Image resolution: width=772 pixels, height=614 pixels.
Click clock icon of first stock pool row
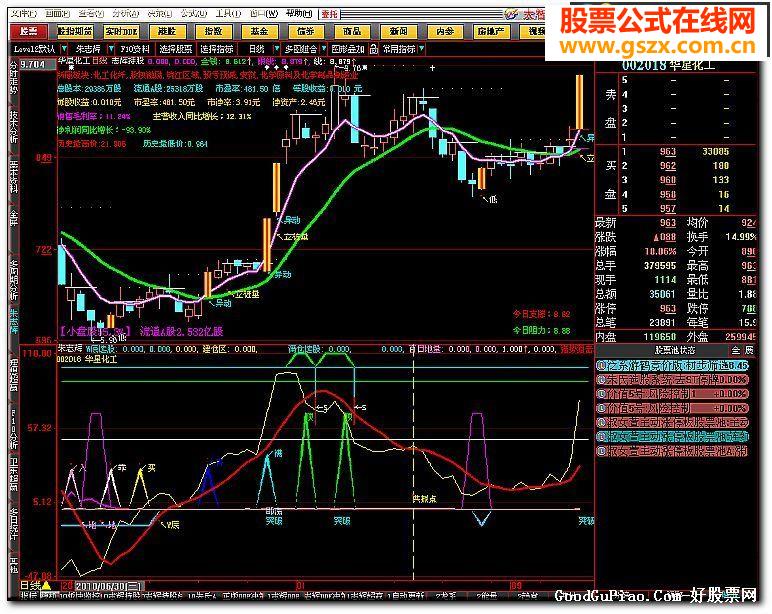coord(601,365)
